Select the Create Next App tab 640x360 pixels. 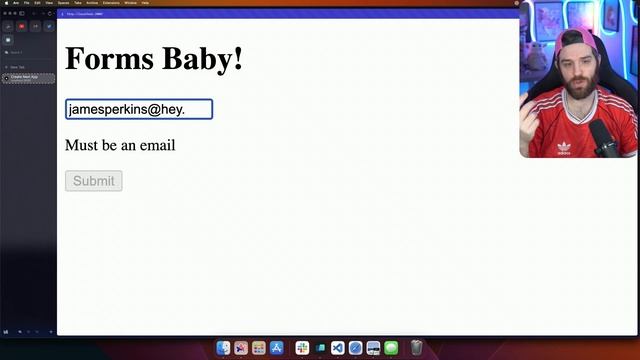[28, 78]
